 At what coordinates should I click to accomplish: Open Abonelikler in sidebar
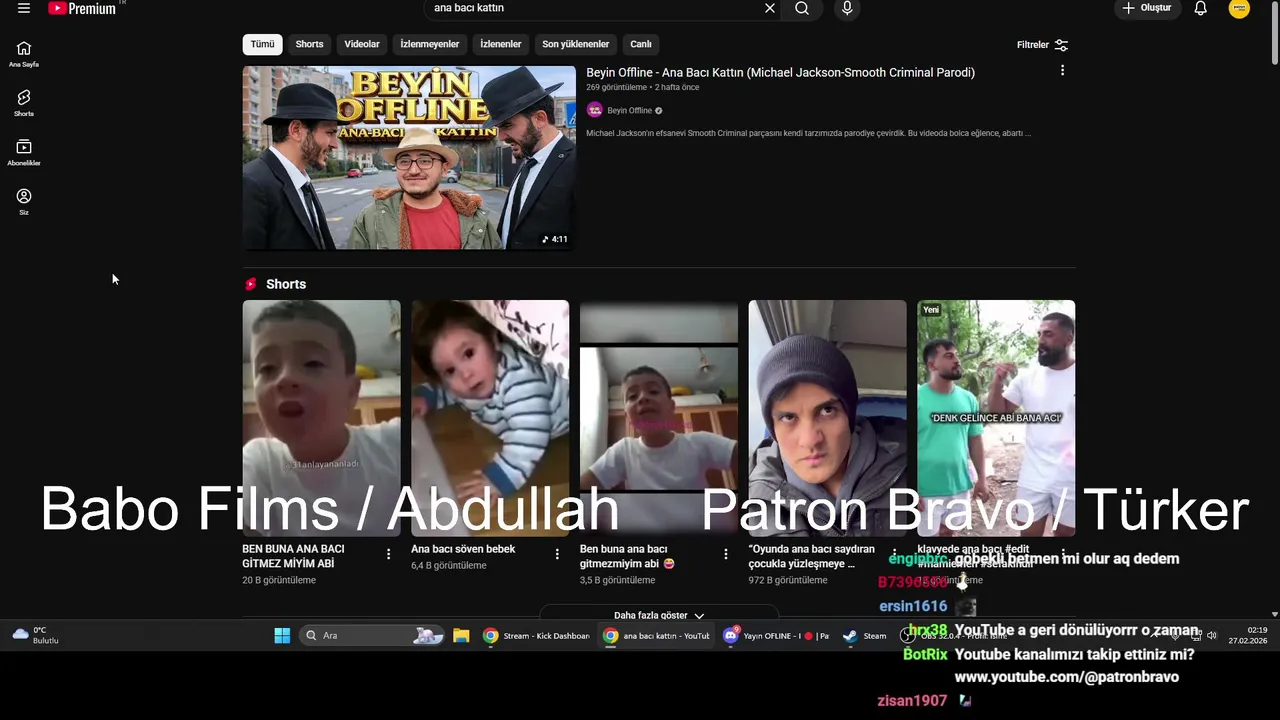click(x=24, y=152)
